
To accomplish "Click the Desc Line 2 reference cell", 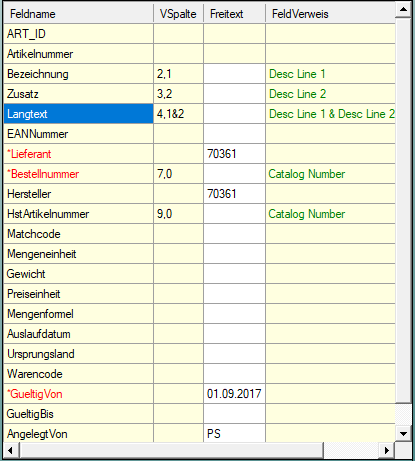I will [x=330, y=94].
